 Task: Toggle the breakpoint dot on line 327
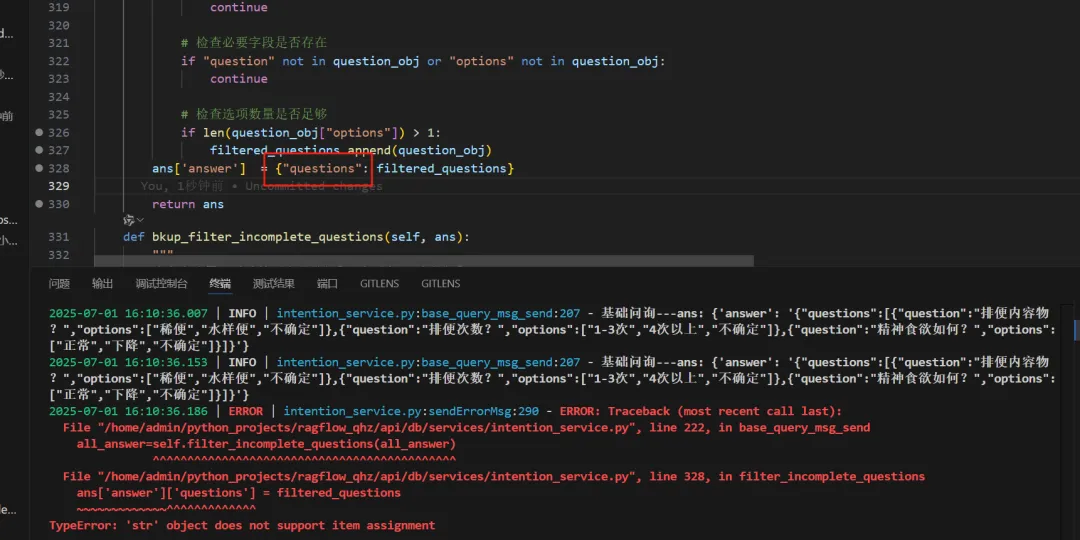(x=39, y=150)
